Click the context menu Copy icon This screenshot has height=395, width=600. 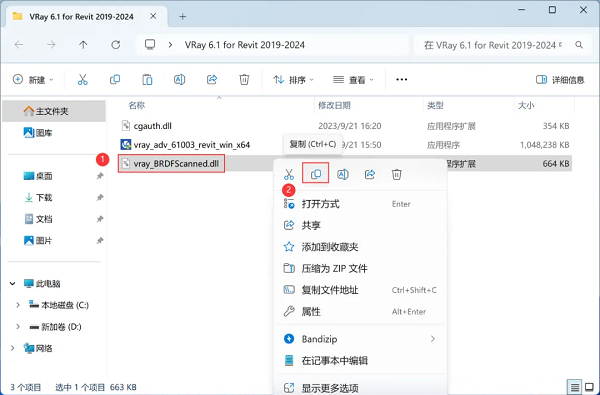(x=316, y=175)
